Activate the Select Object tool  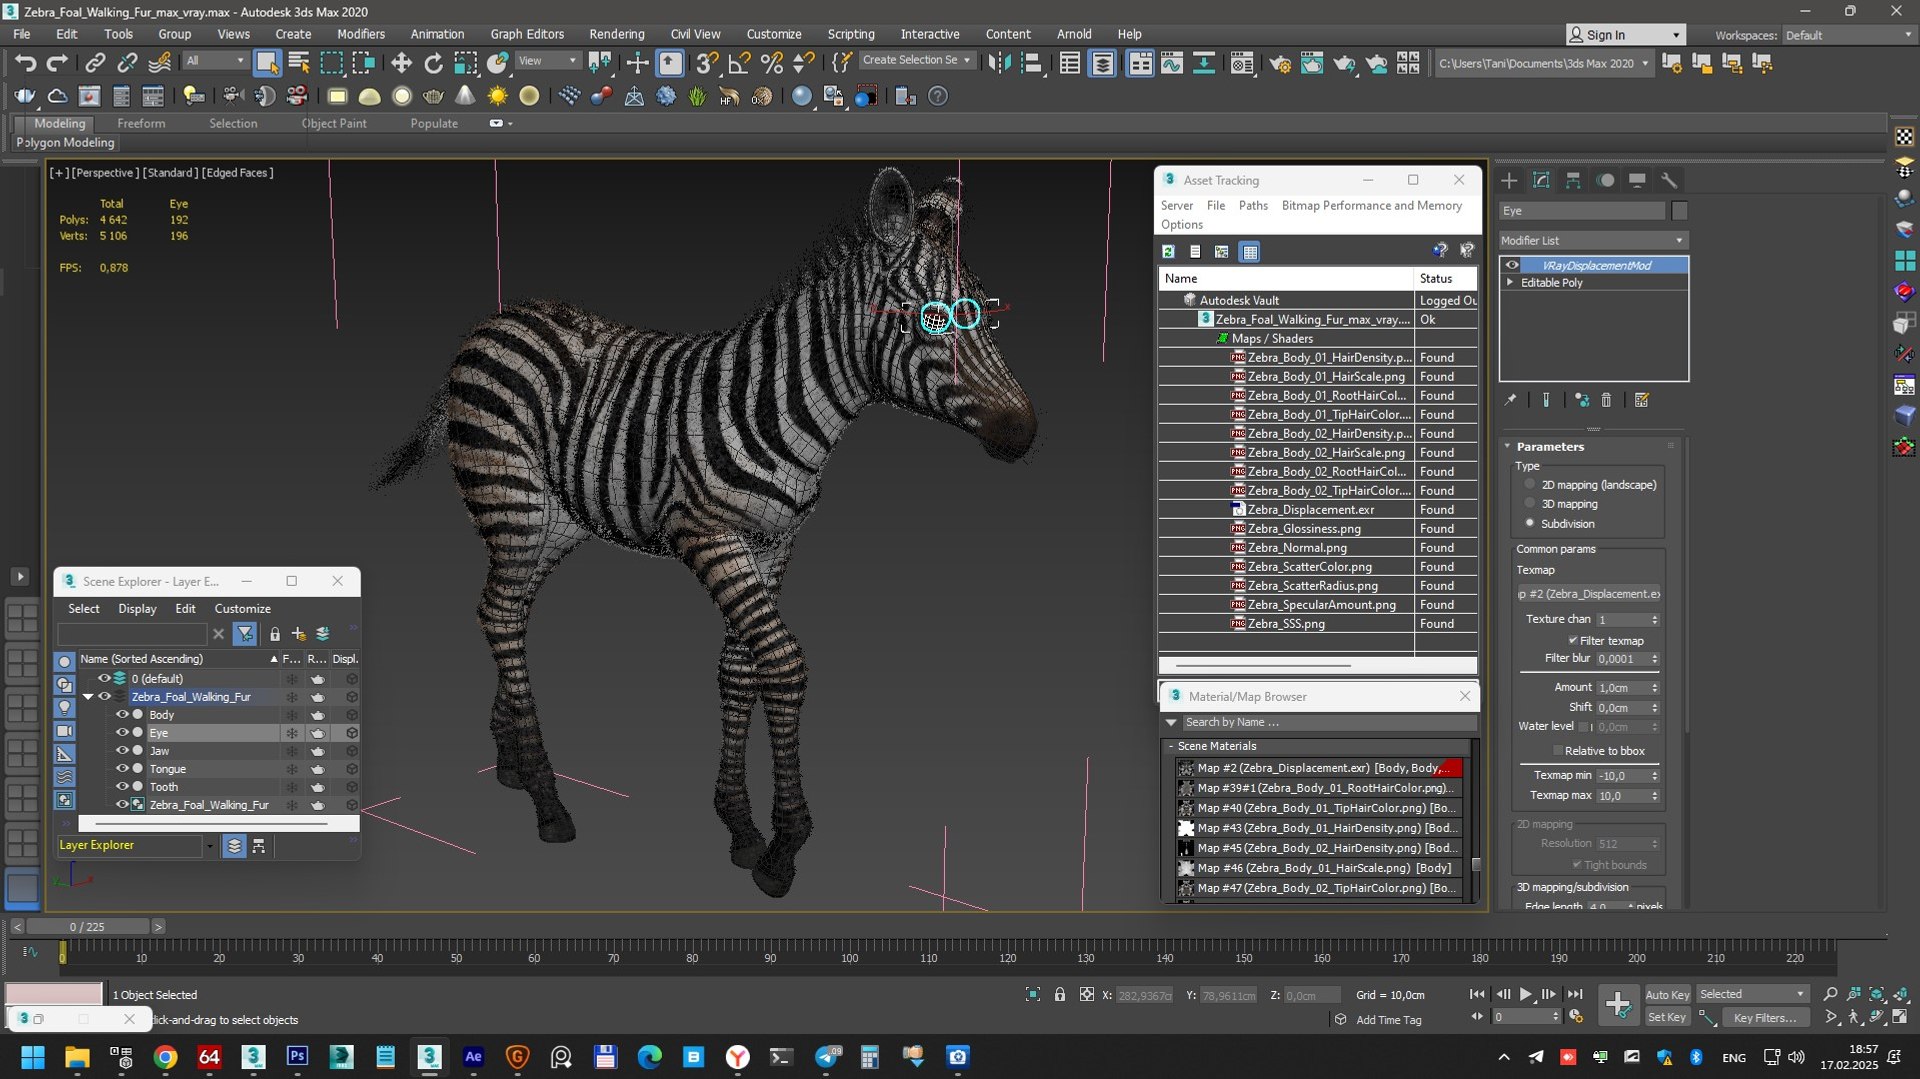[267, 63]
